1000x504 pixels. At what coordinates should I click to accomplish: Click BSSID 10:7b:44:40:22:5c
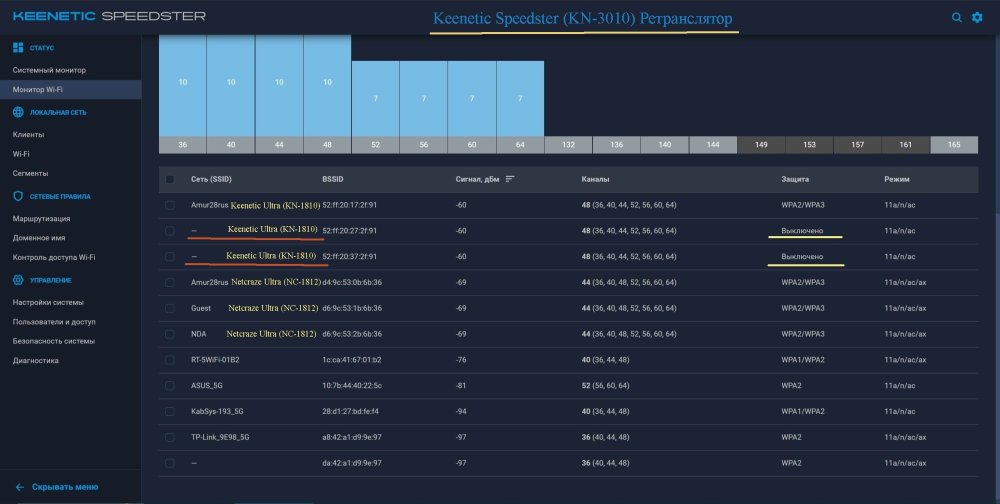(352, 386)
